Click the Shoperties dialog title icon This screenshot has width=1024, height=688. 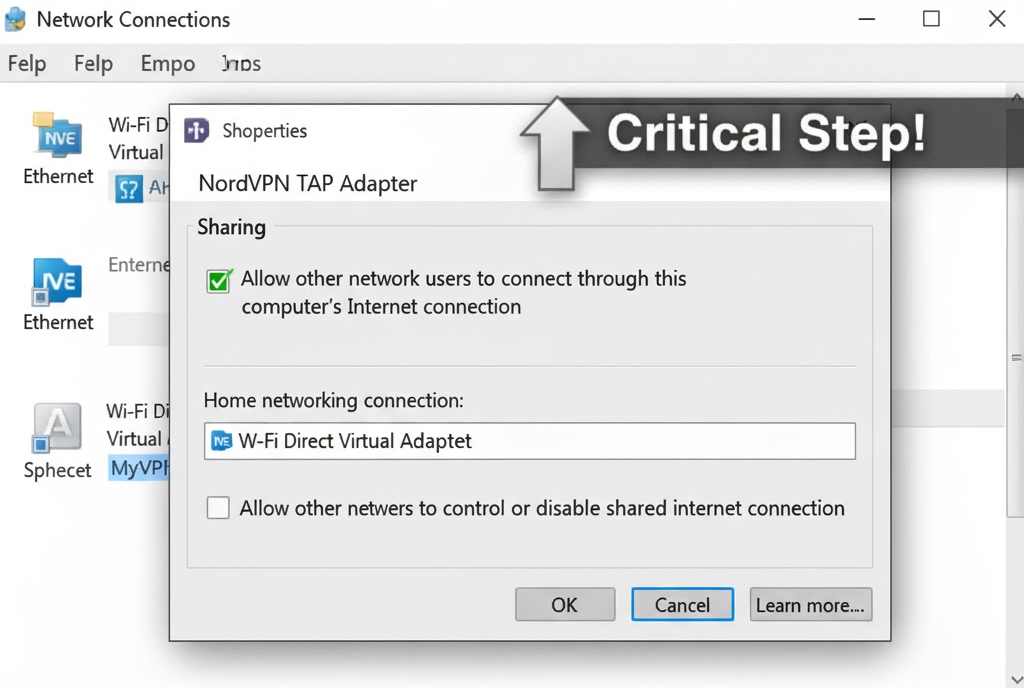tap(197, 130)
